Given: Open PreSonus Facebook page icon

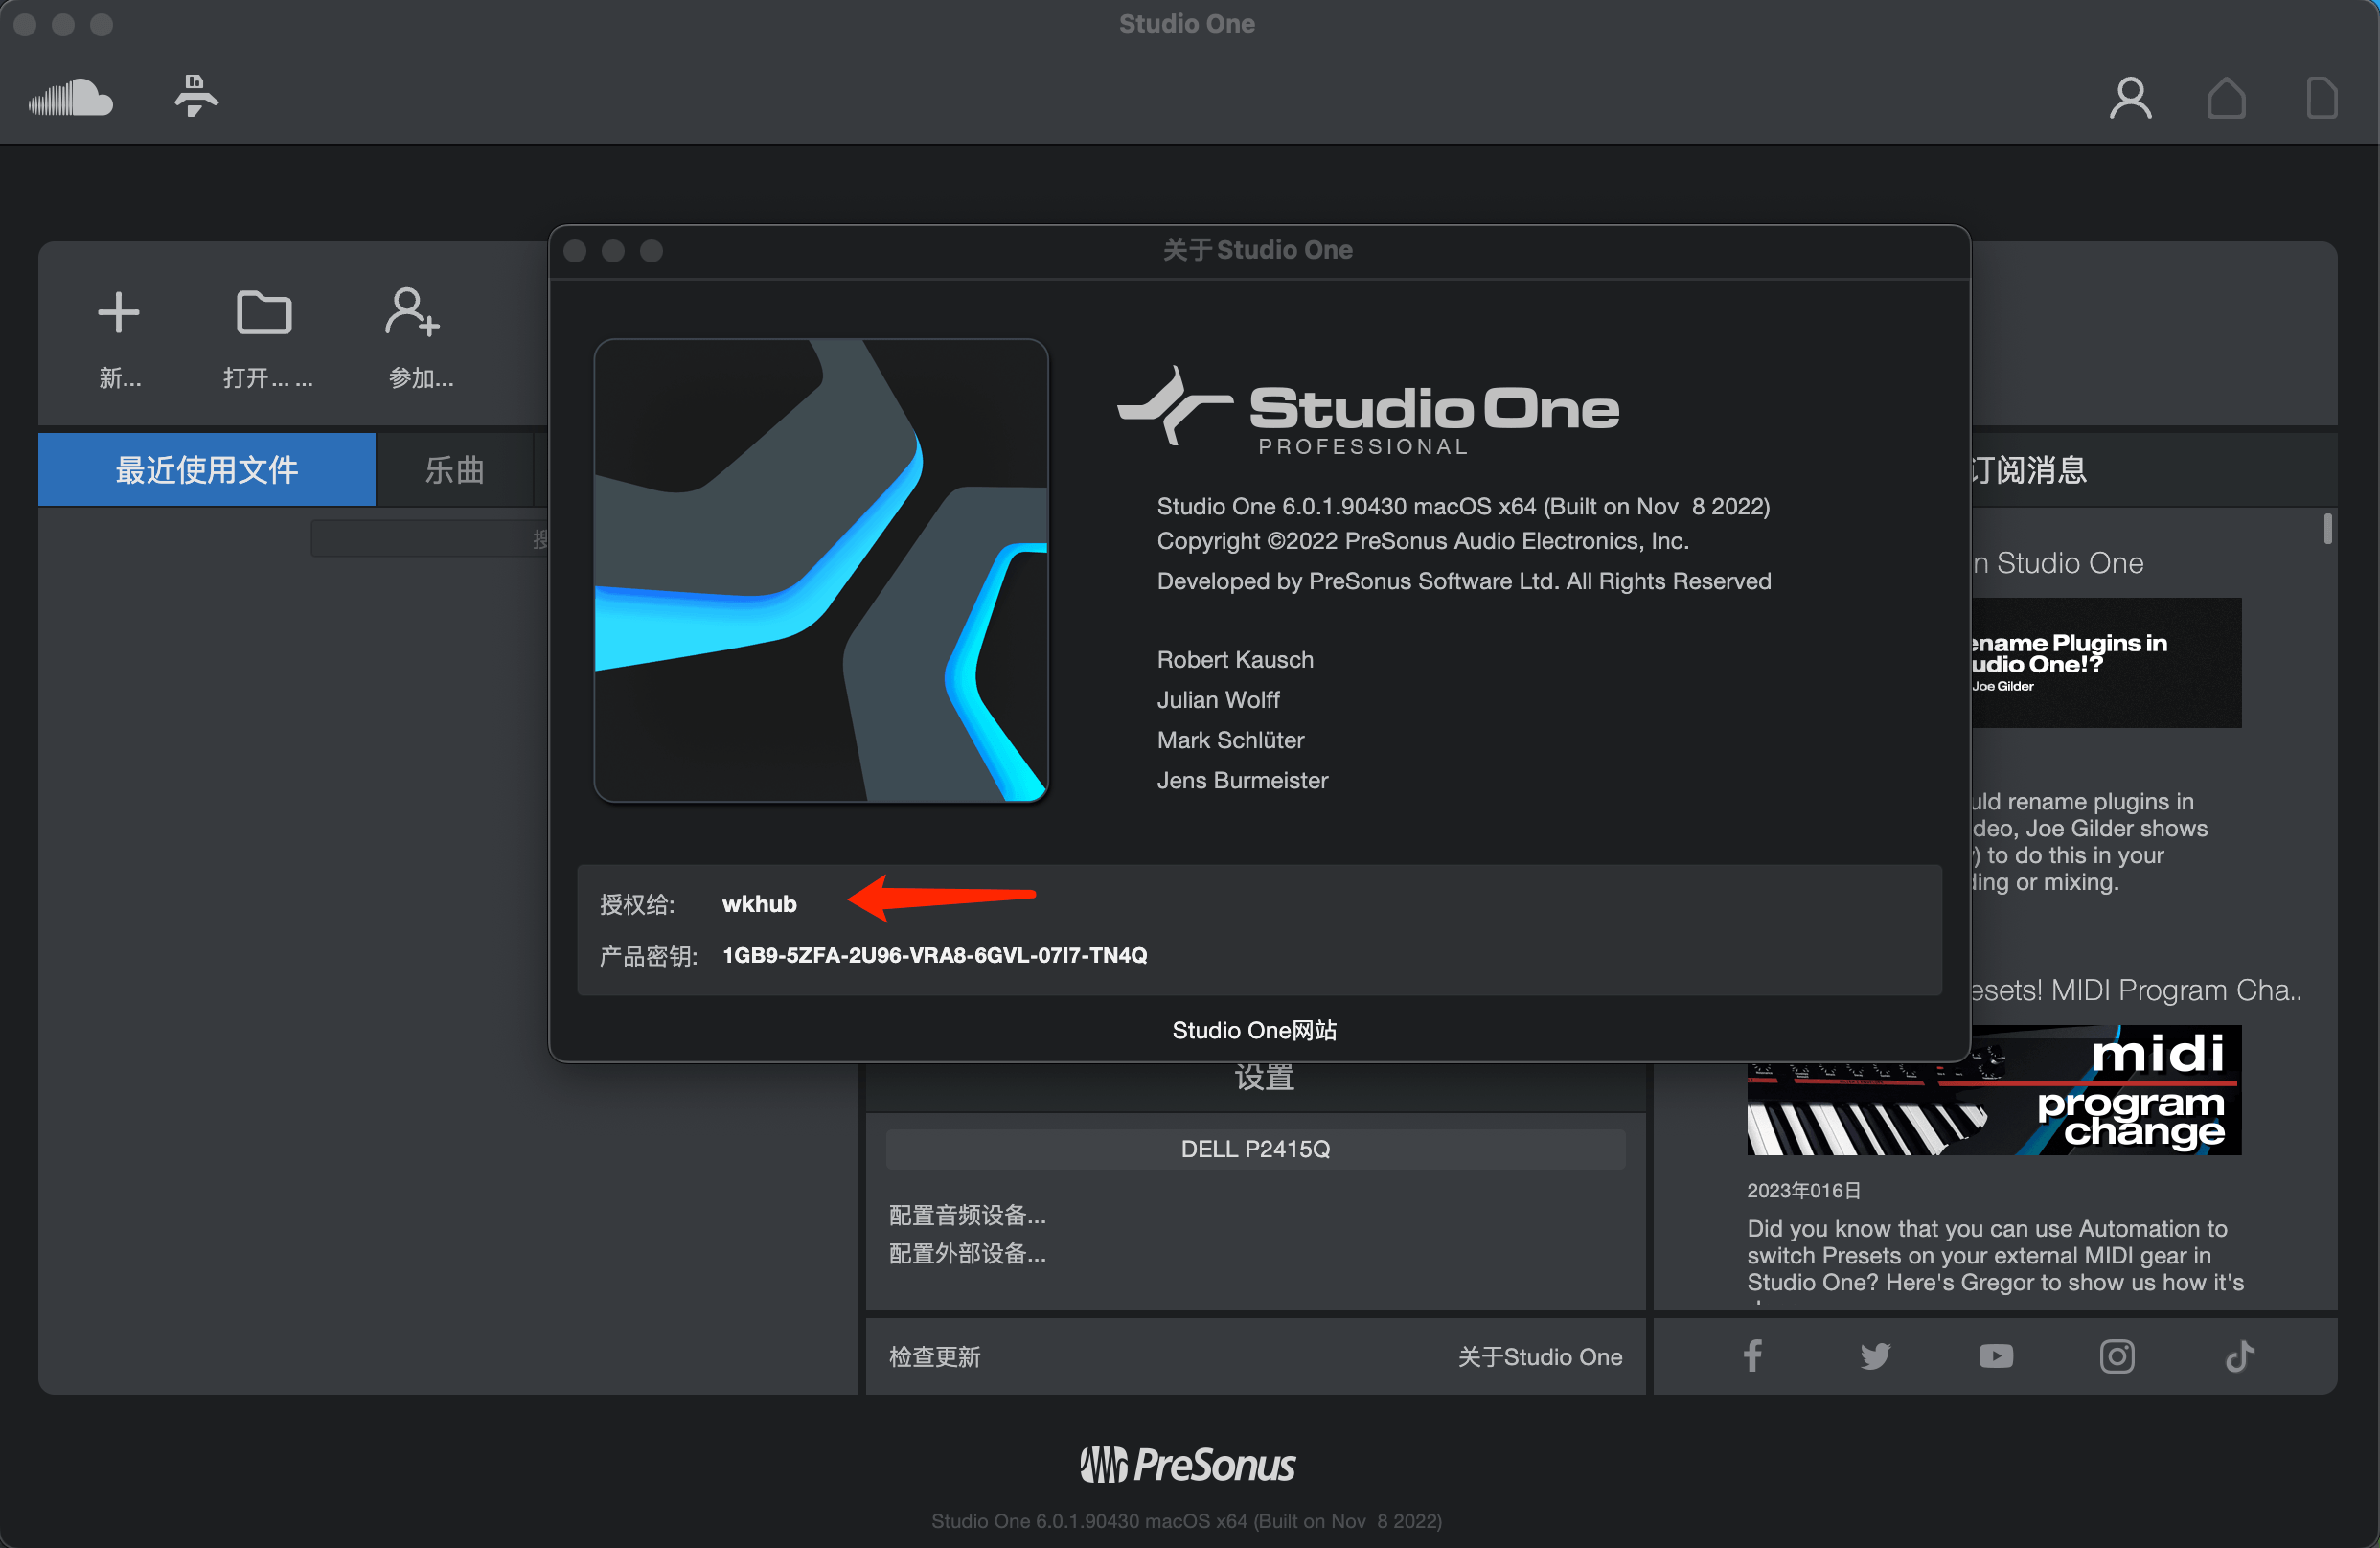Looking at the screenshot, I should tap(1753, 1356).
